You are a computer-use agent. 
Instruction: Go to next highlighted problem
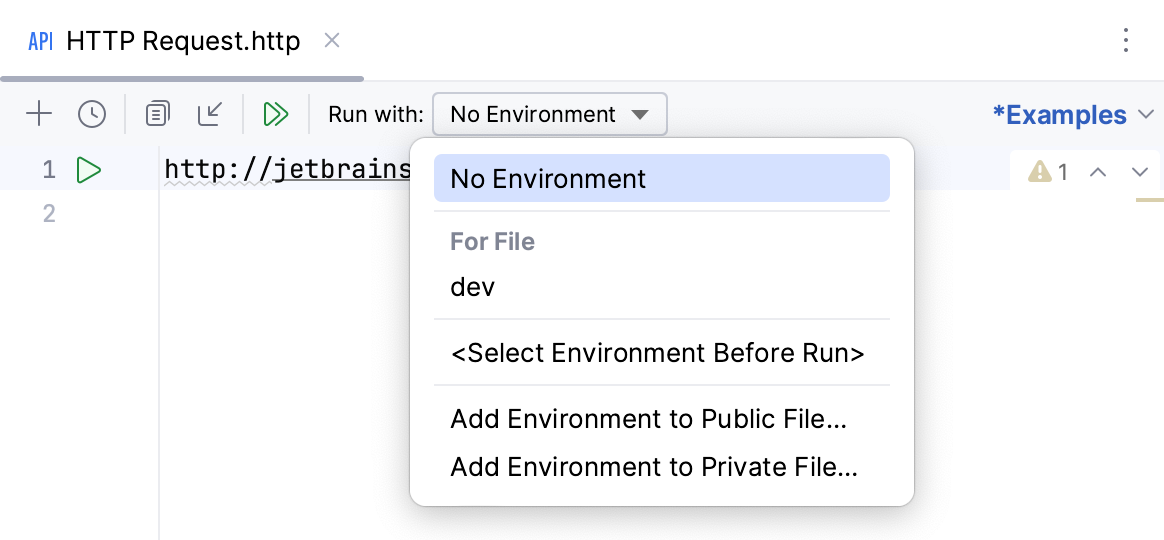1139,172
